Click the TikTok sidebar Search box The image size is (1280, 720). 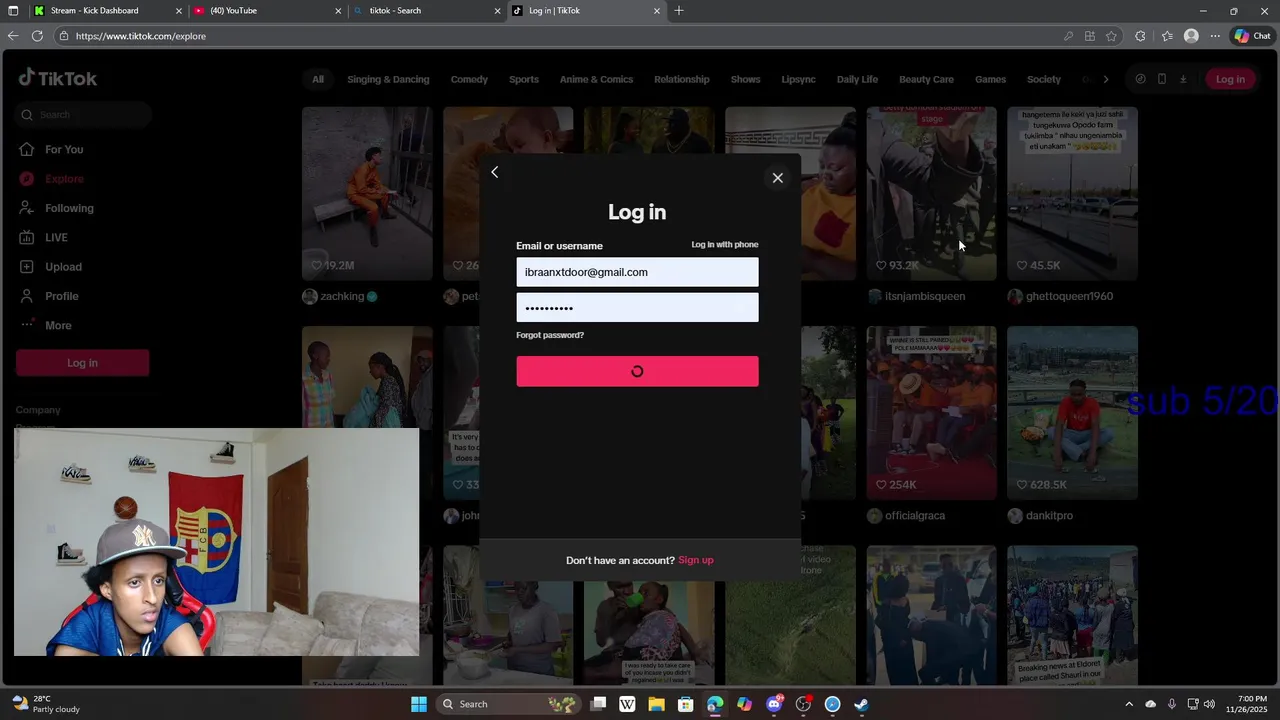click(84, 115)
